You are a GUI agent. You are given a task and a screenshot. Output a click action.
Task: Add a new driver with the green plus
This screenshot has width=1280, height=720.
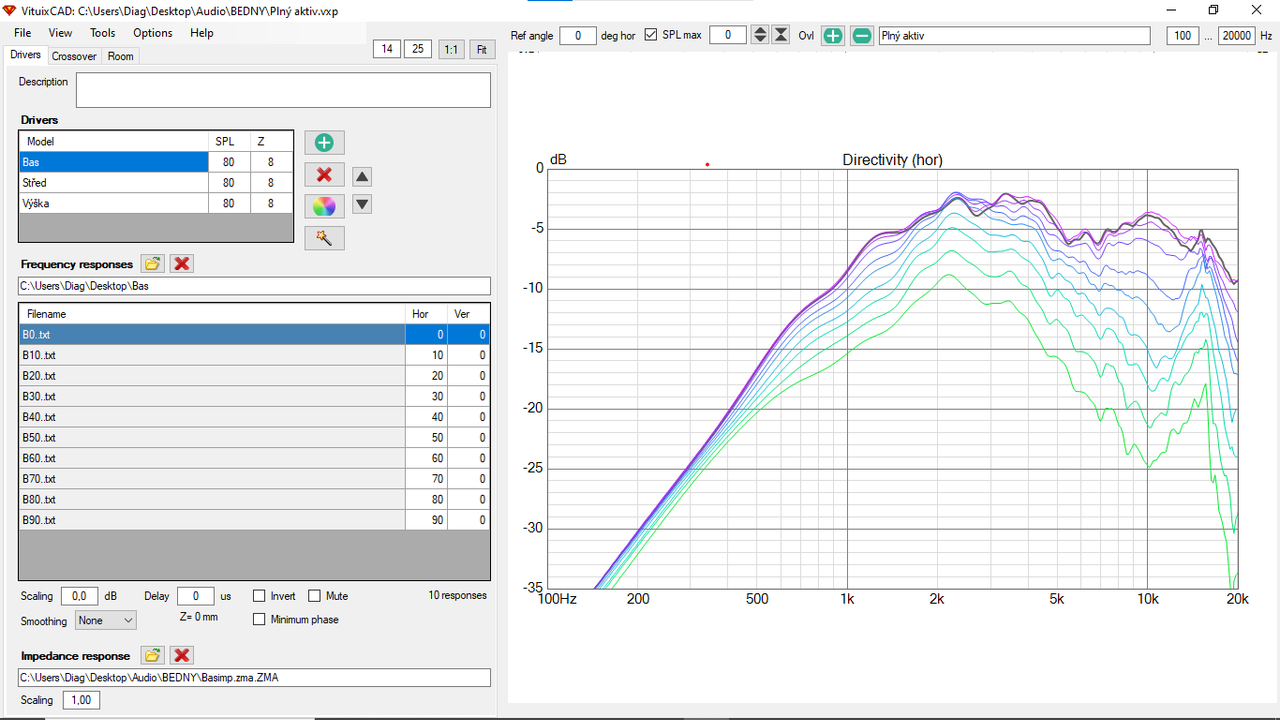(324, 143)
